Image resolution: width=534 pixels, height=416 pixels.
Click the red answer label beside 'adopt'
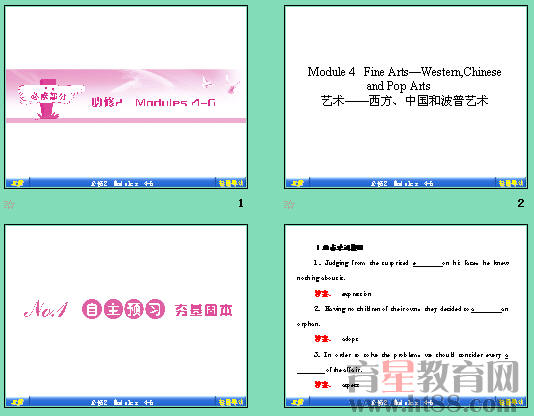322,339
